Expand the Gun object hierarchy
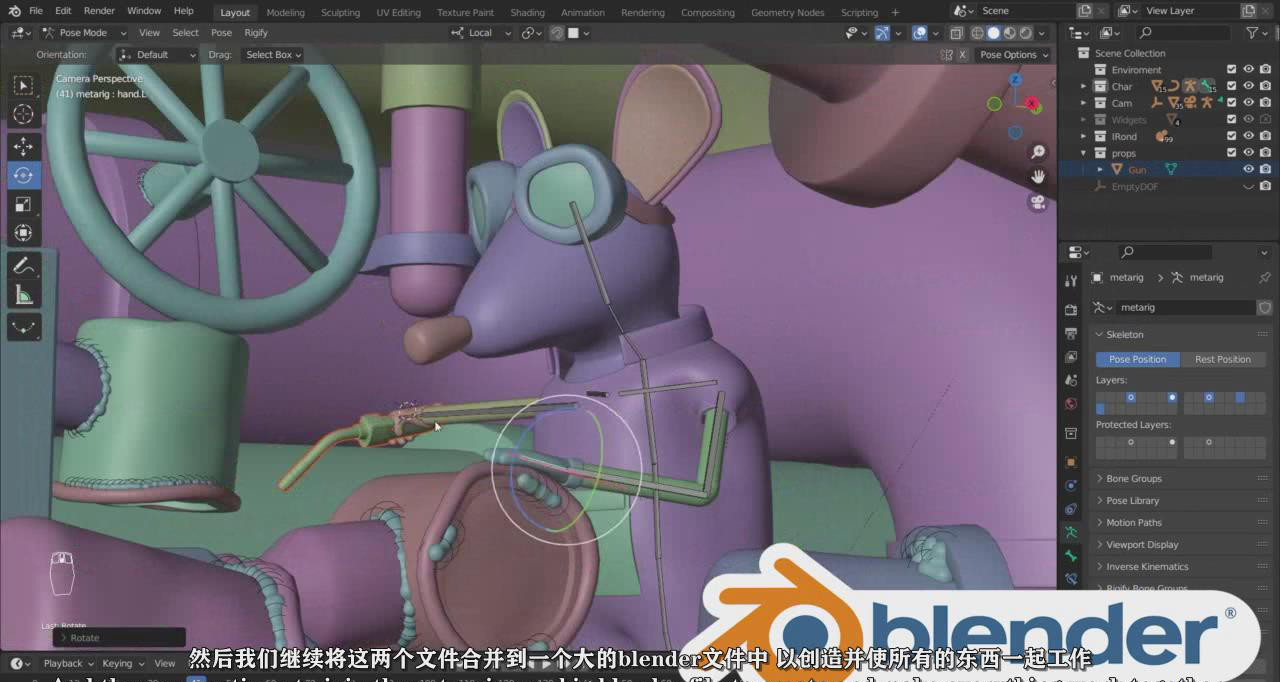 1101,170
